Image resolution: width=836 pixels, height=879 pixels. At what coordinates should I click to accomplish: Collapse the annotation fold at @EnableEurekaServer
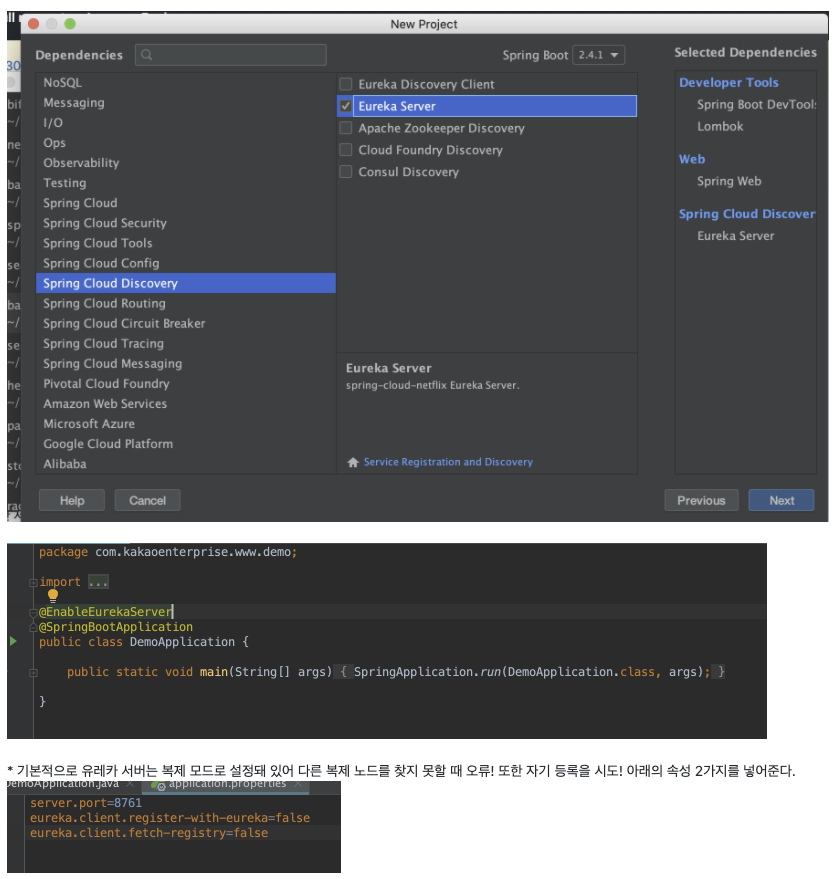pyautogui.click(x=33, y=612)
